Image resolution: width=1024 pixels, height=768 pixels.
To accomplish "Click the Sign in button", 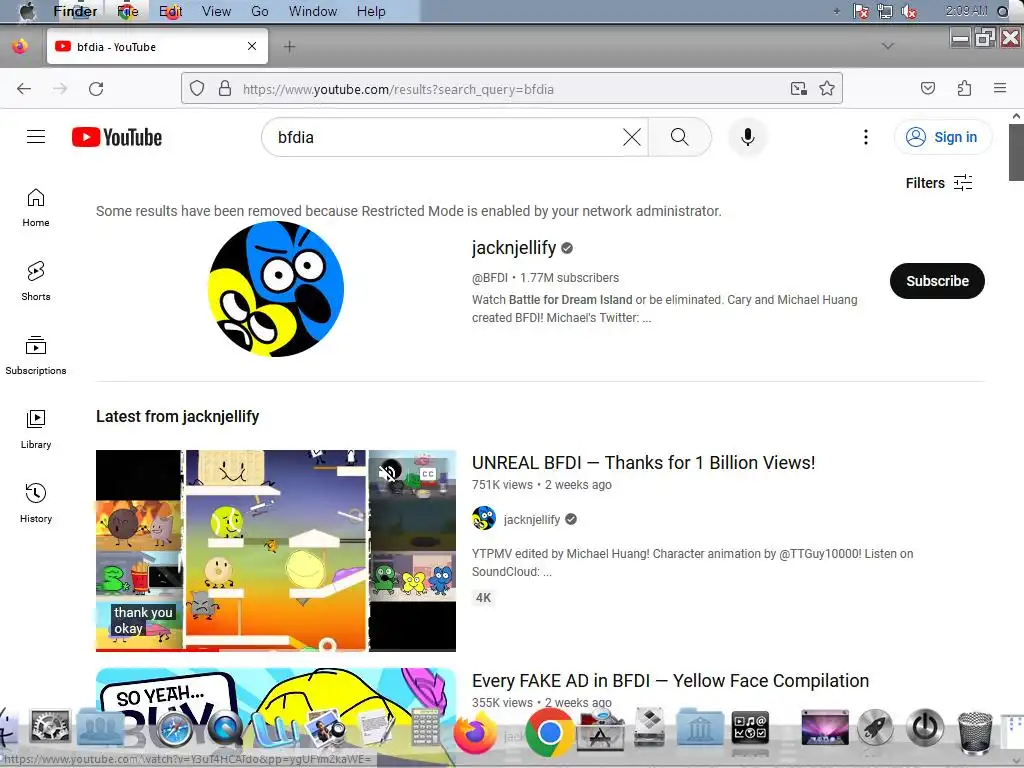I will tap(942, 137).
